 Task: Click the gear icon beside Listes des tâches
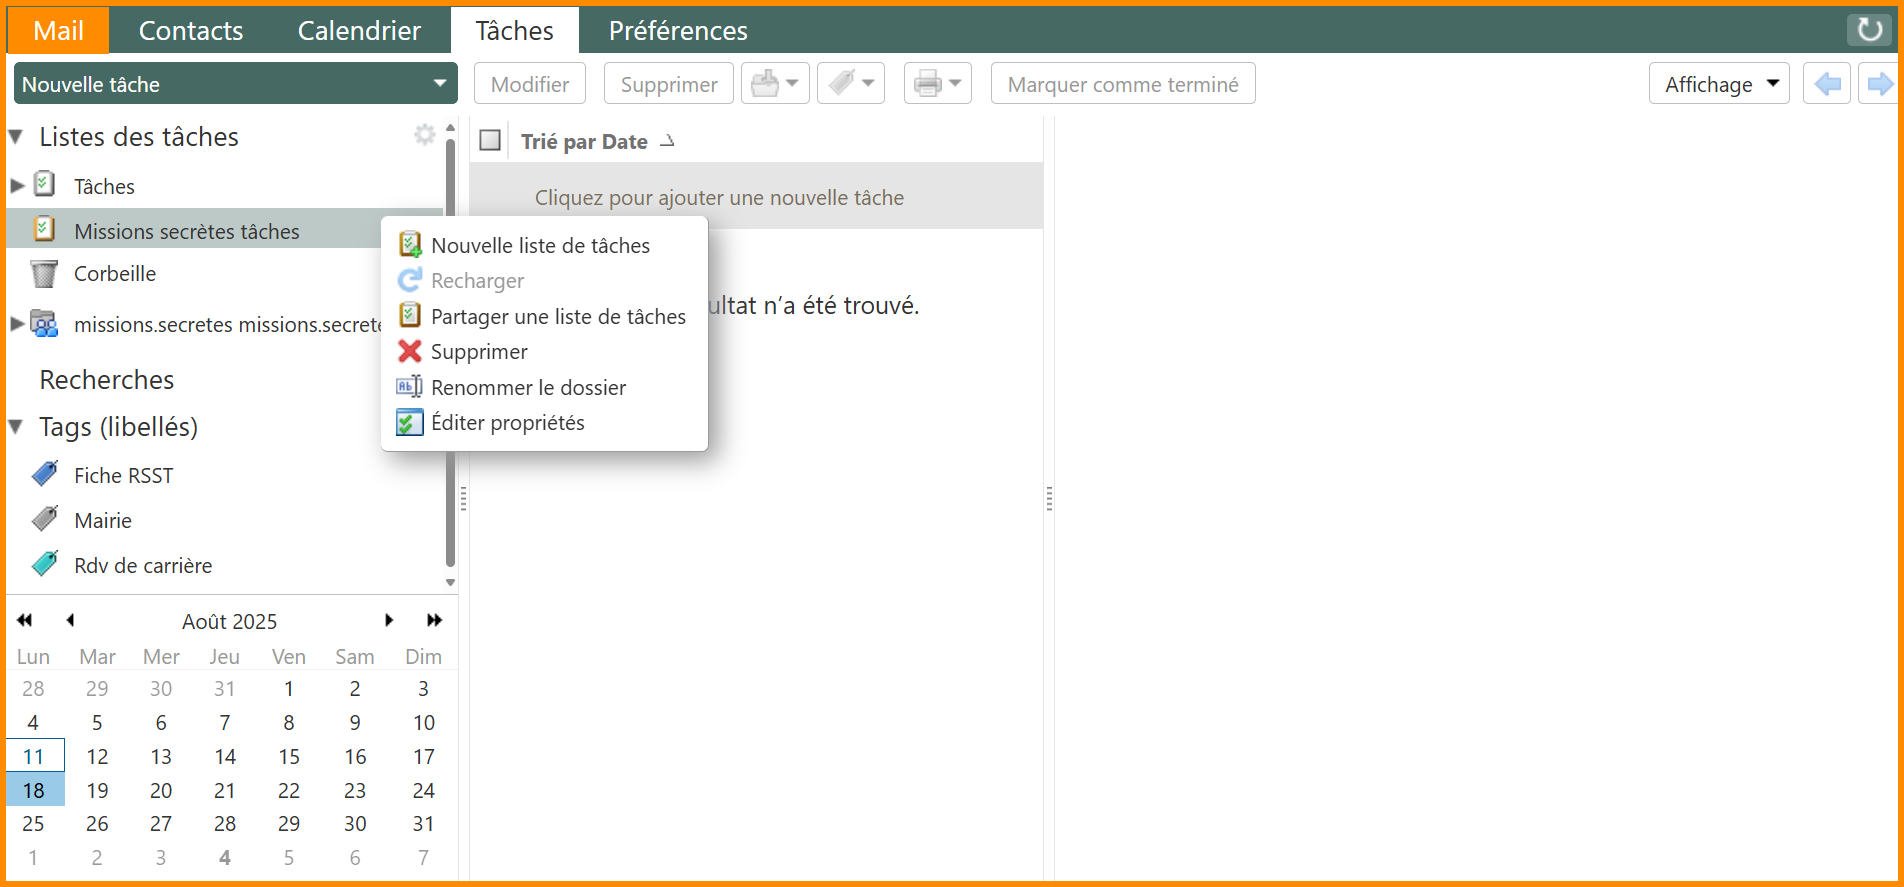[425, 135]
